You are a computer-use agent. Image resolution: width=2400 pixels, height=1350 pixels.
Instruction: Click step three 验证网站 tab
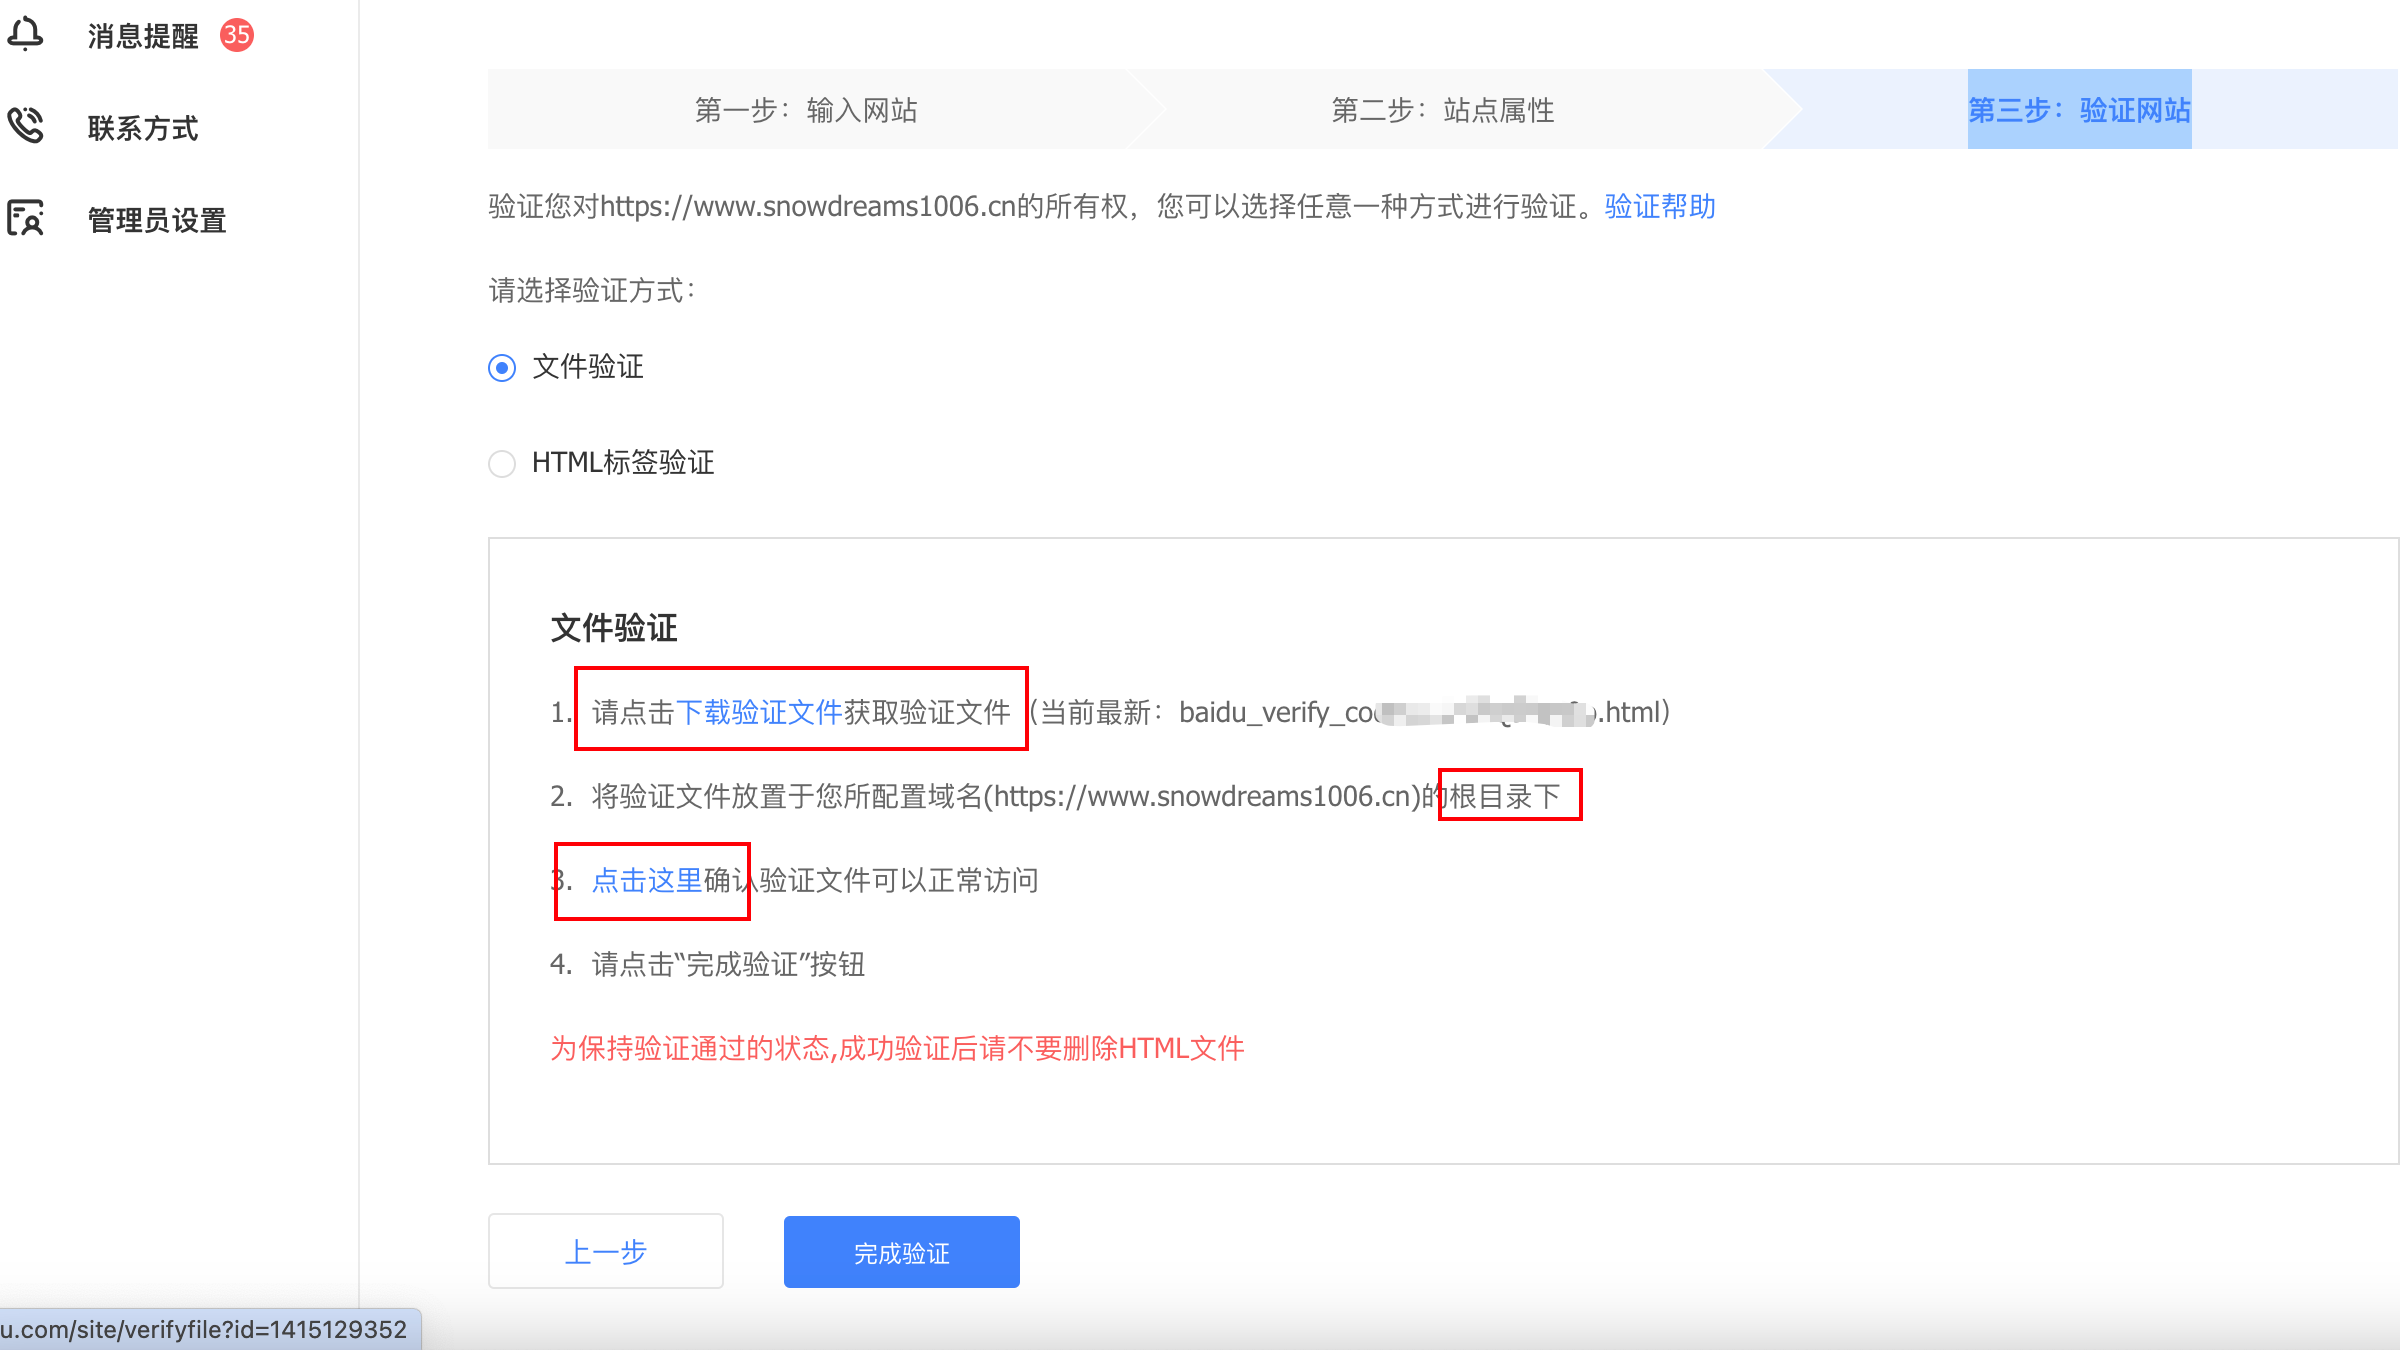(2078, 110)
